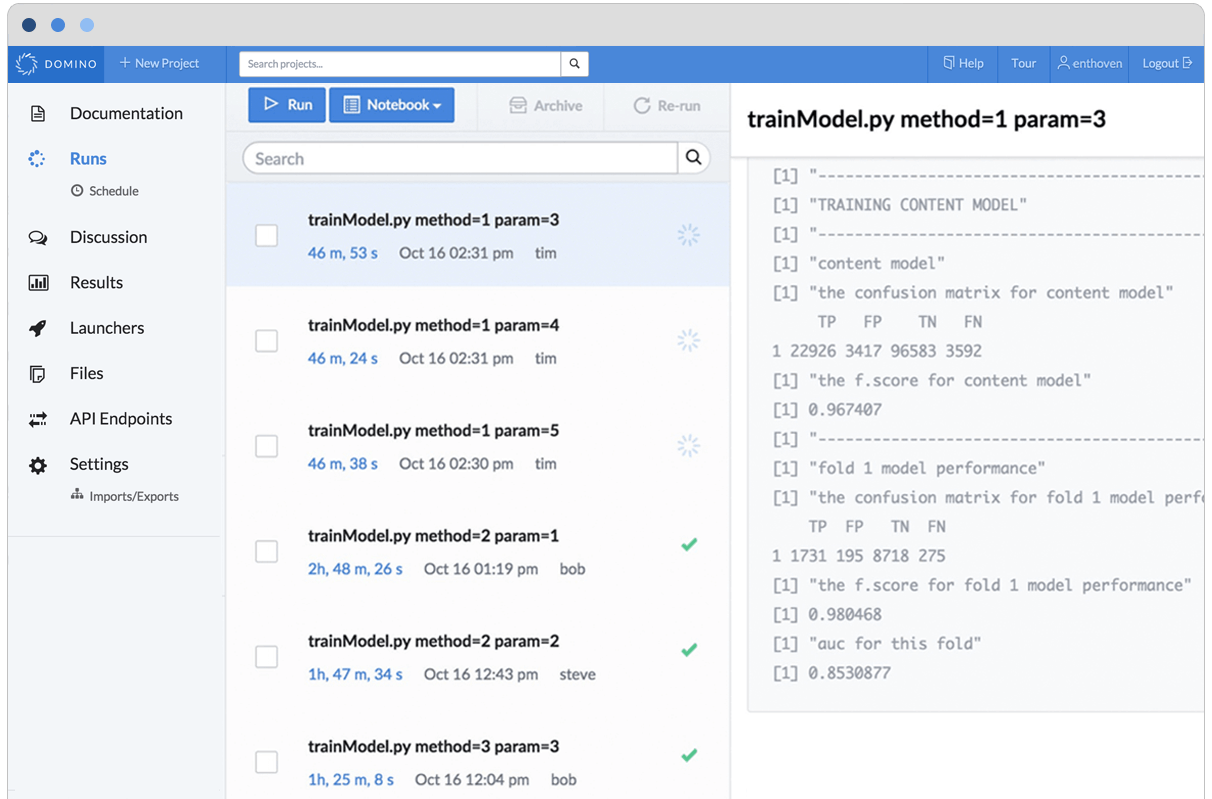The height and width of the screenshot is (799, 1212).
Task: Click the search projects magnifier button
Action: pos(574,64)
